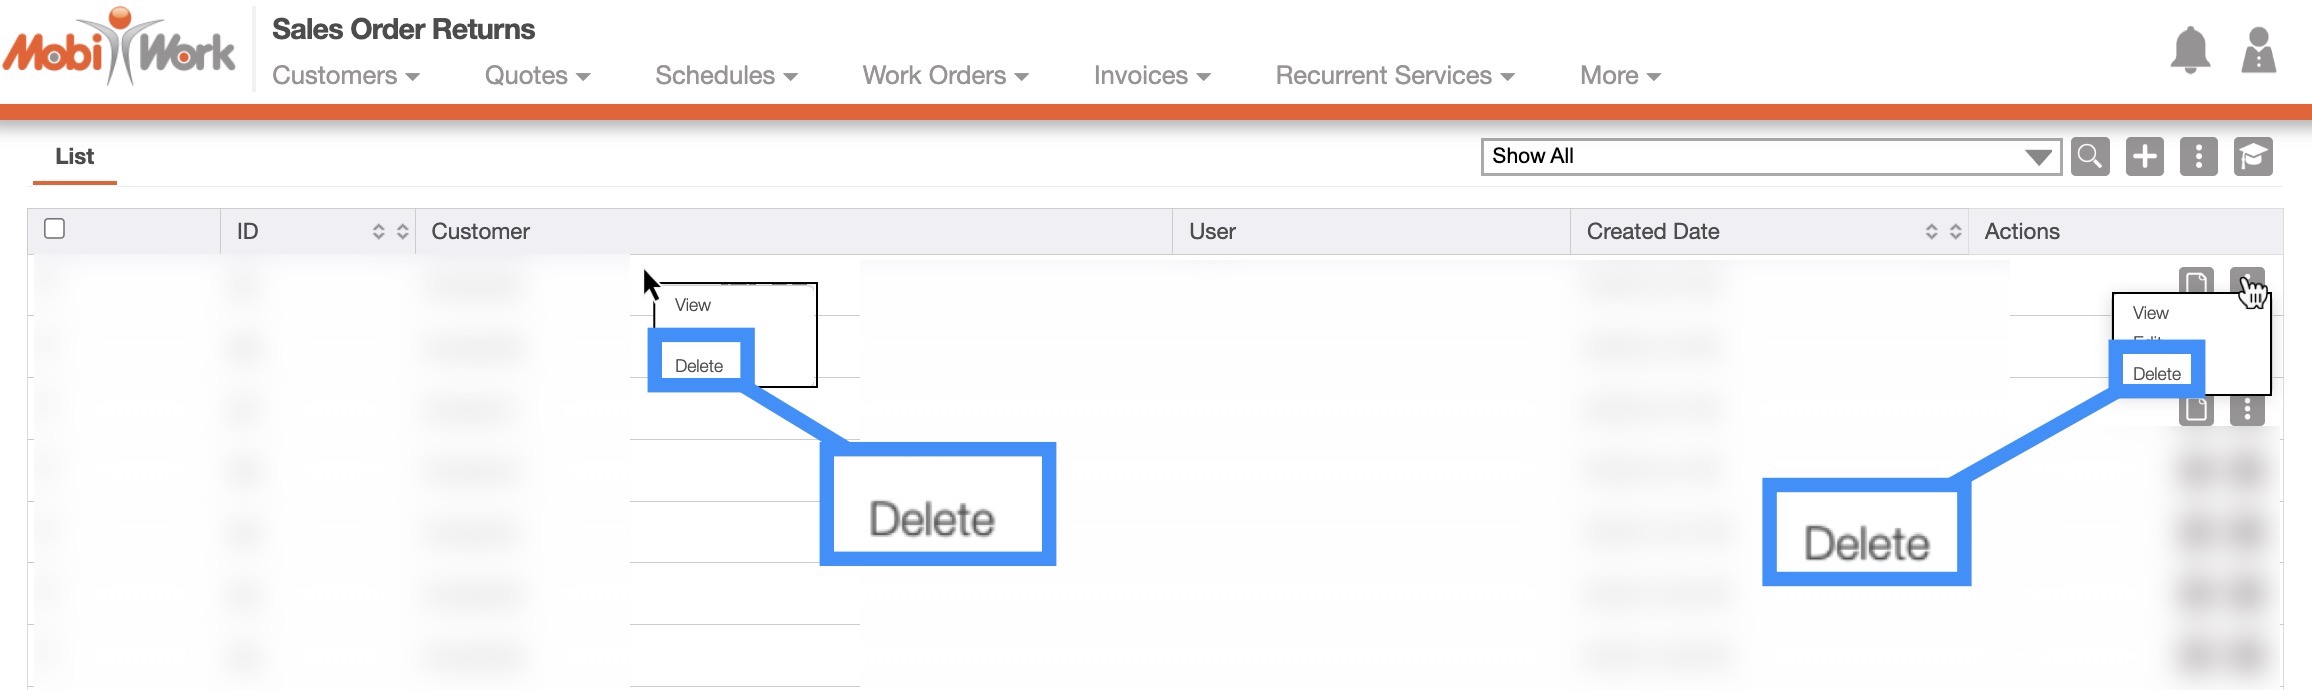Click the MobiWork logo
This screenshot has height=690, width=2312.
point(120,50)
